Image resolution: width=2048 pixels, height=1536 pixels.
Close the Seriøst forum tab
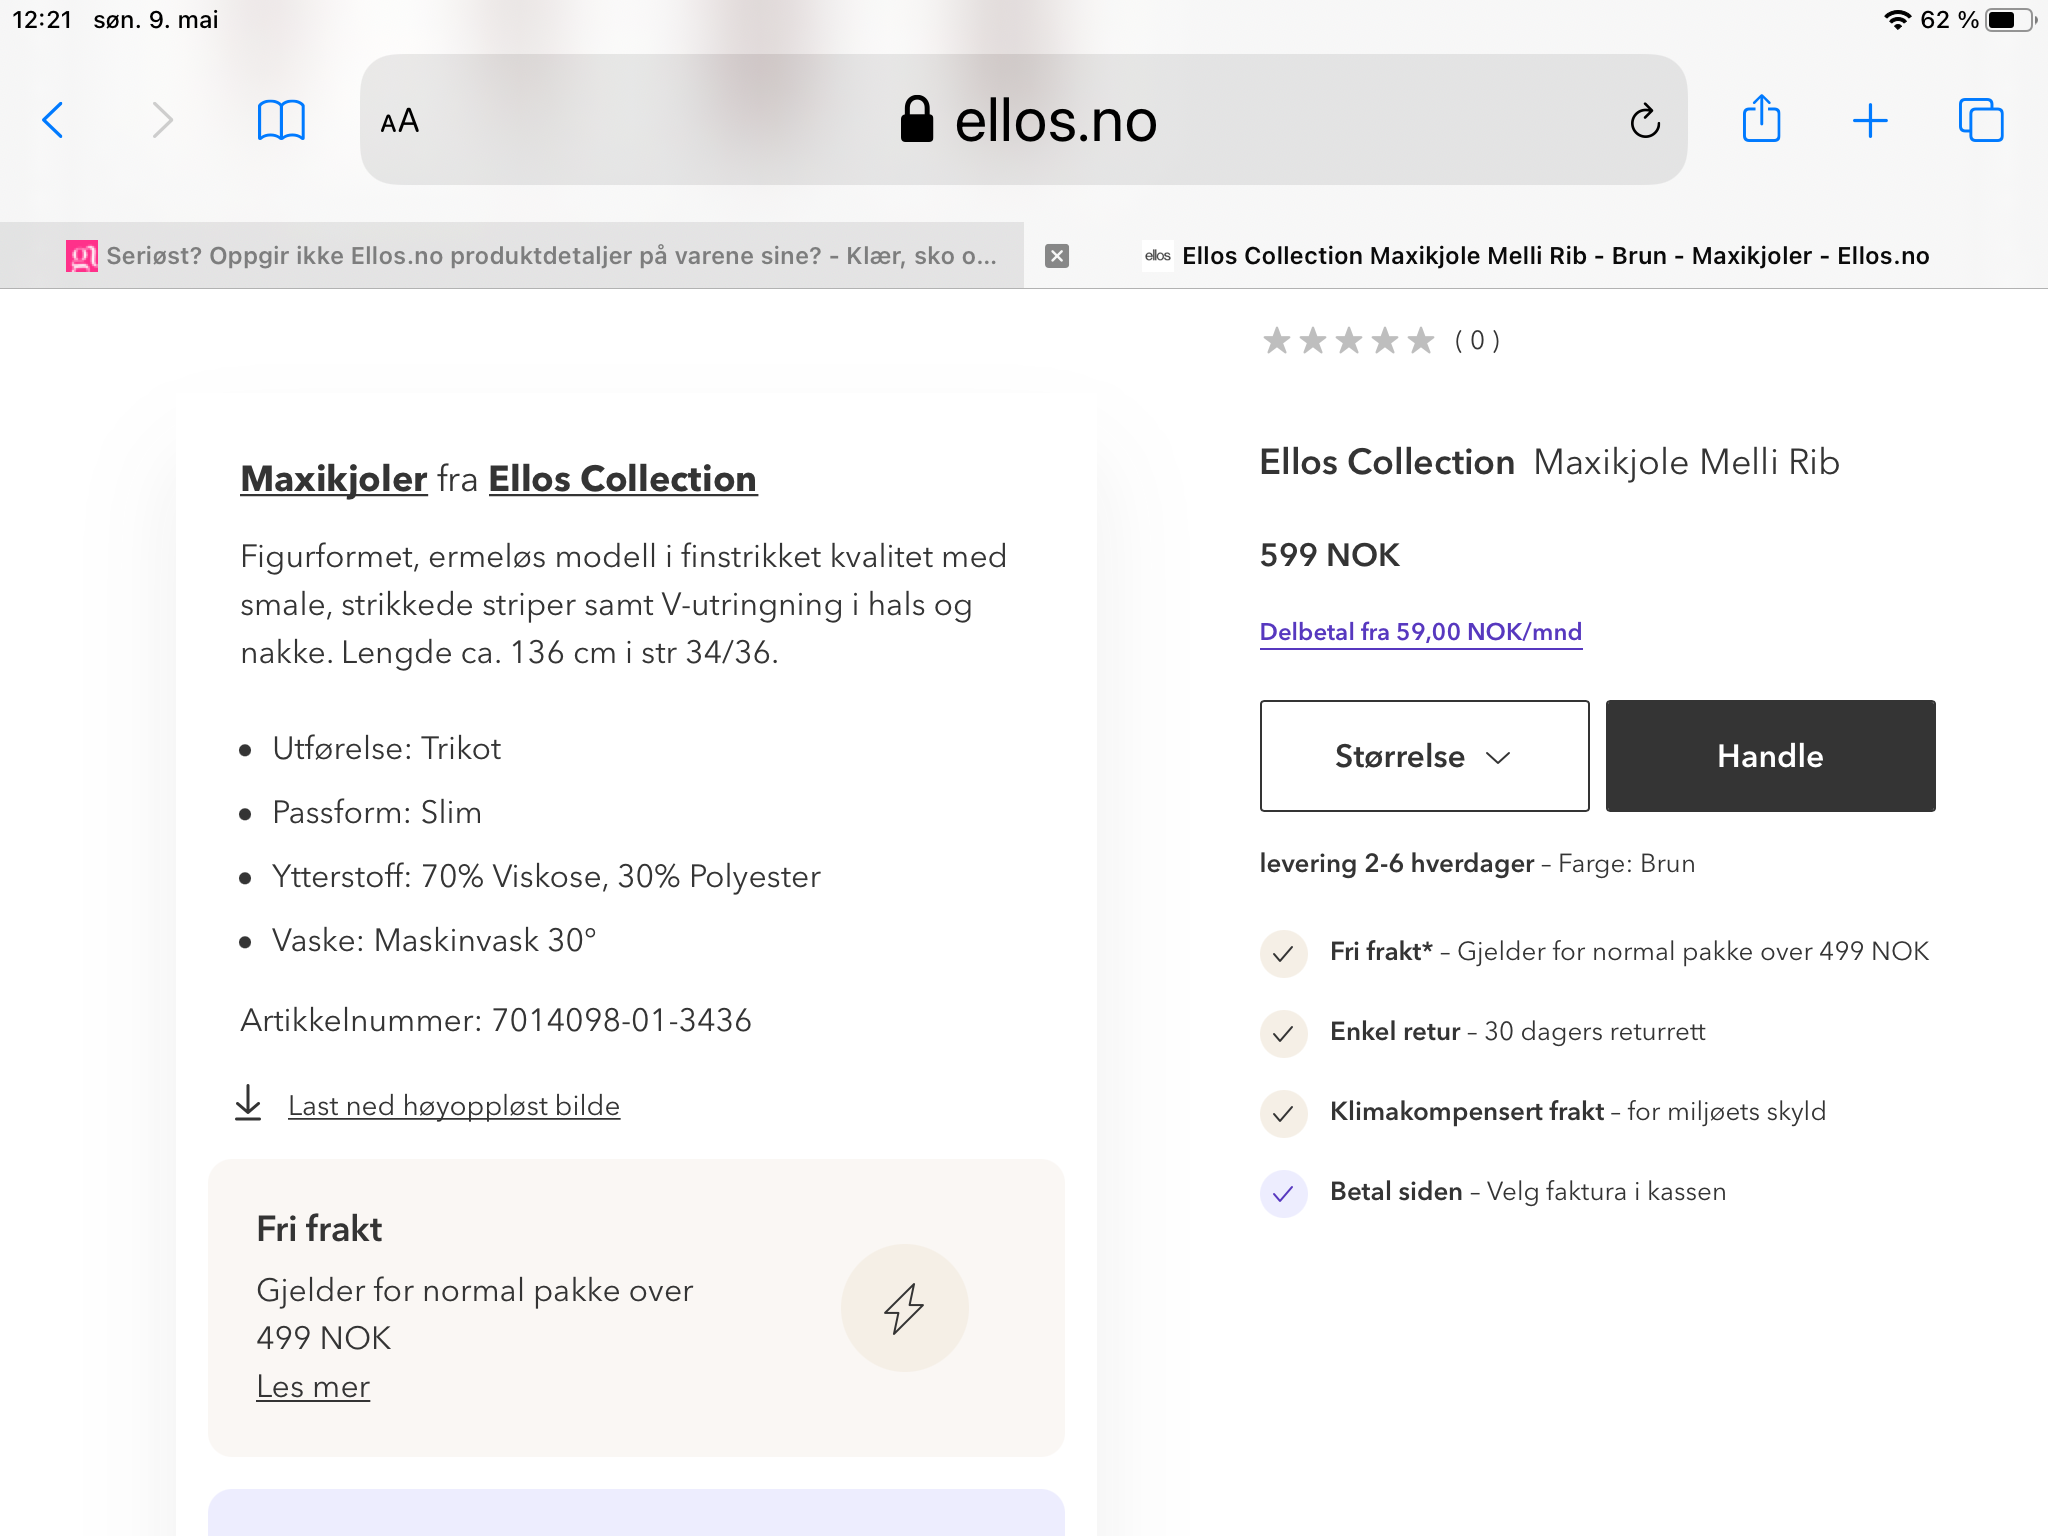1057,256
